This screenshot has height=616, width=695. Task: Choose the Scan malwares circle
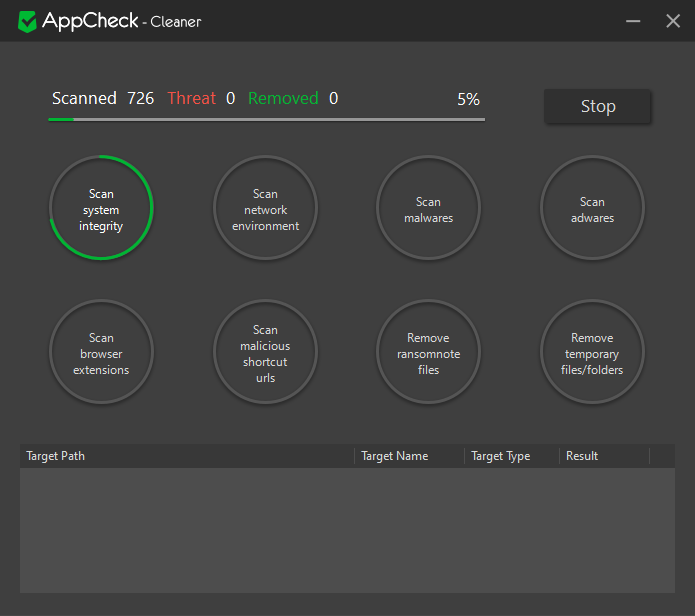tap(429, 207)
